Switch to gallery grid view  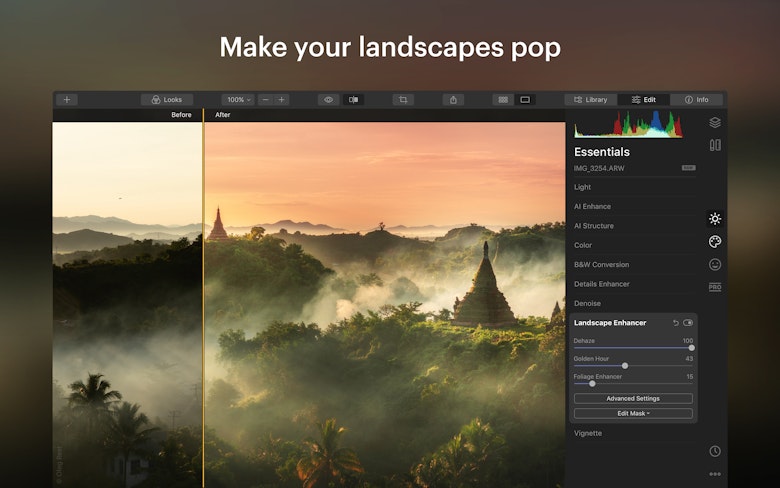click(503, 99)
